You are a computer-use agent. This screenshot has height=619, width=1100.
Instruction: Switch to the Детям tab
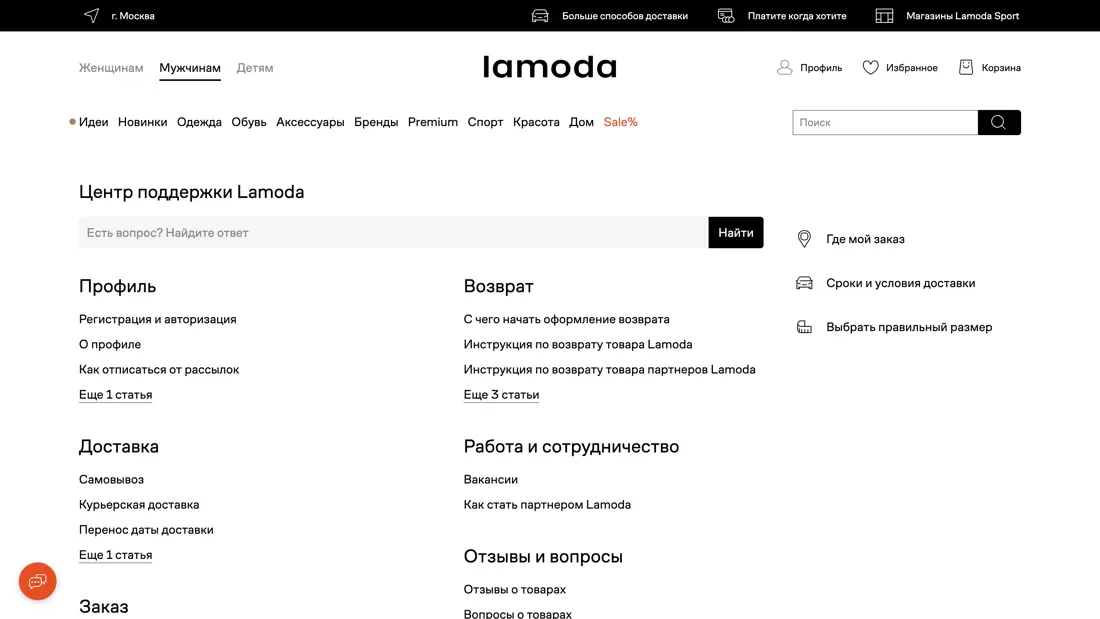click(255, 68)
